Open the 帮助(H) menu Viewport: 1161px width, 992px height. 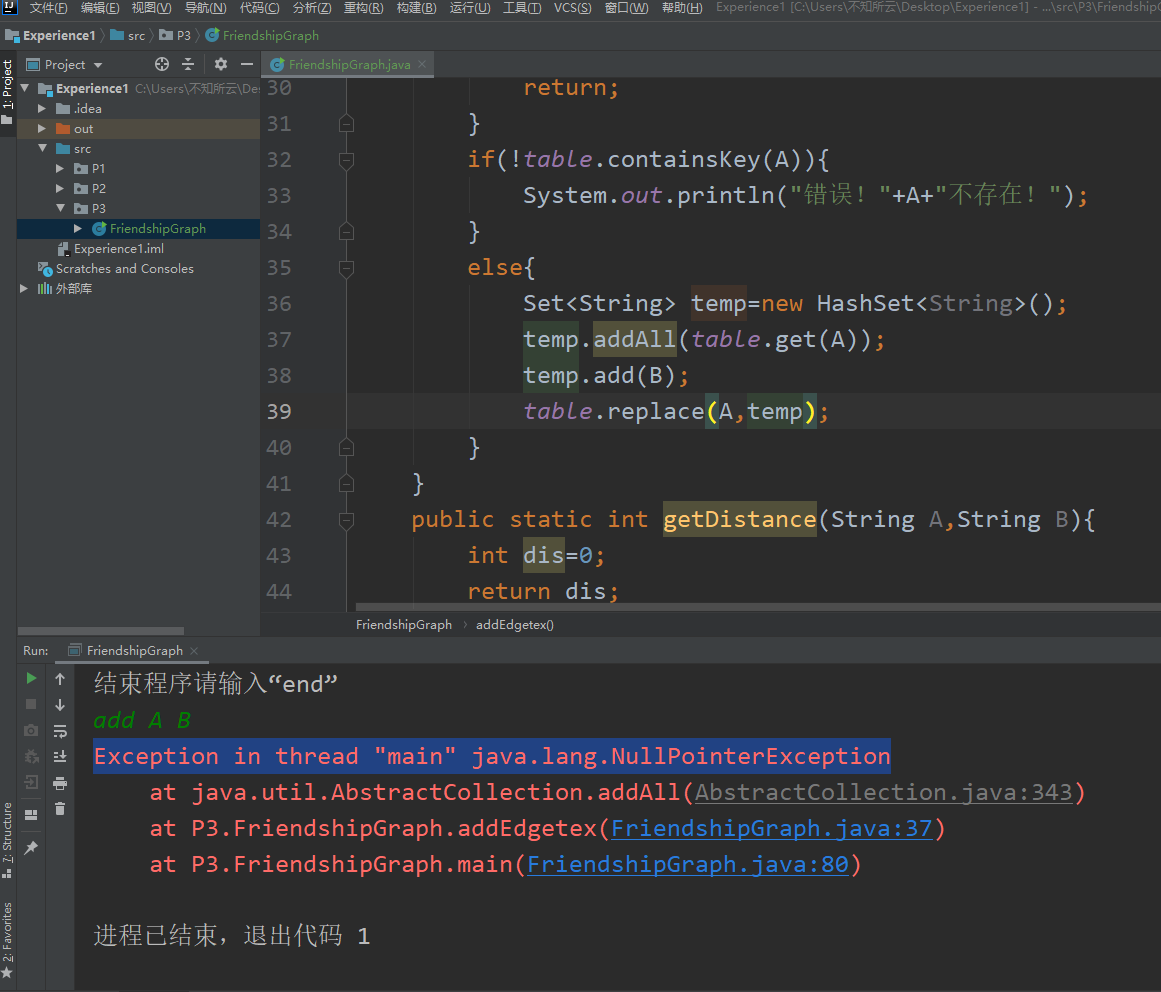click(682, 8)
